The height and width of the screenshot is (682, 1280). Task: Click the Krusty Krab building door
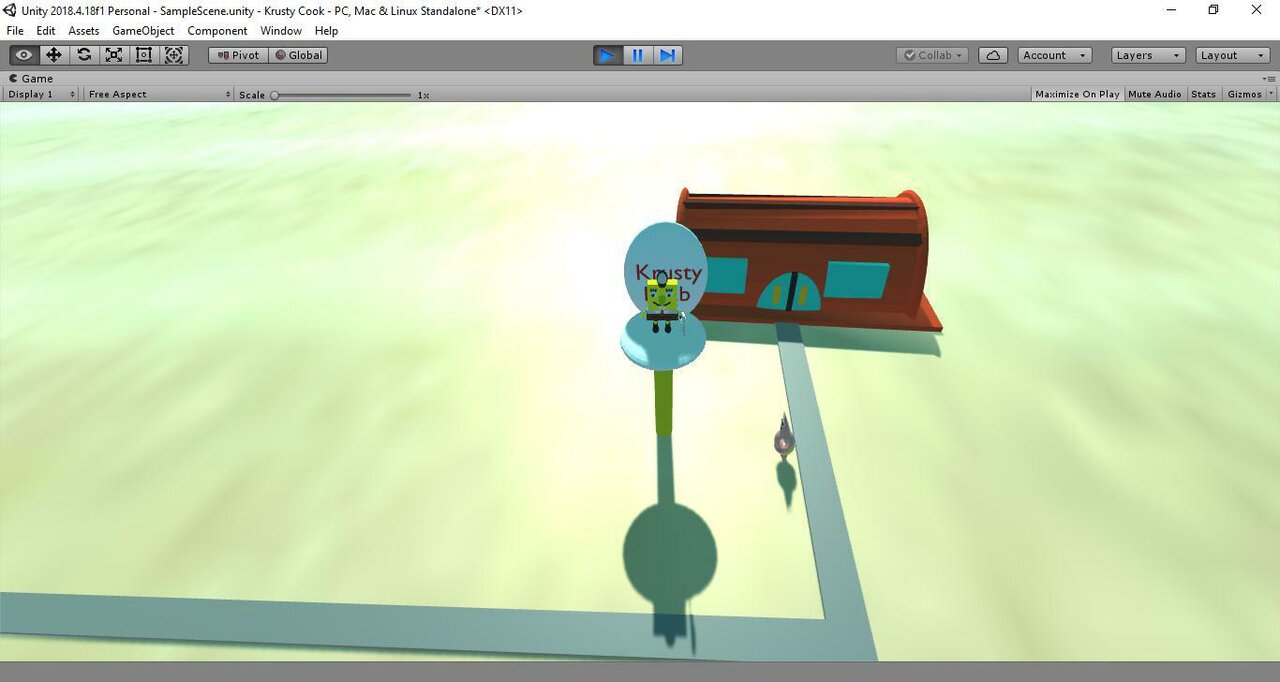791,291
